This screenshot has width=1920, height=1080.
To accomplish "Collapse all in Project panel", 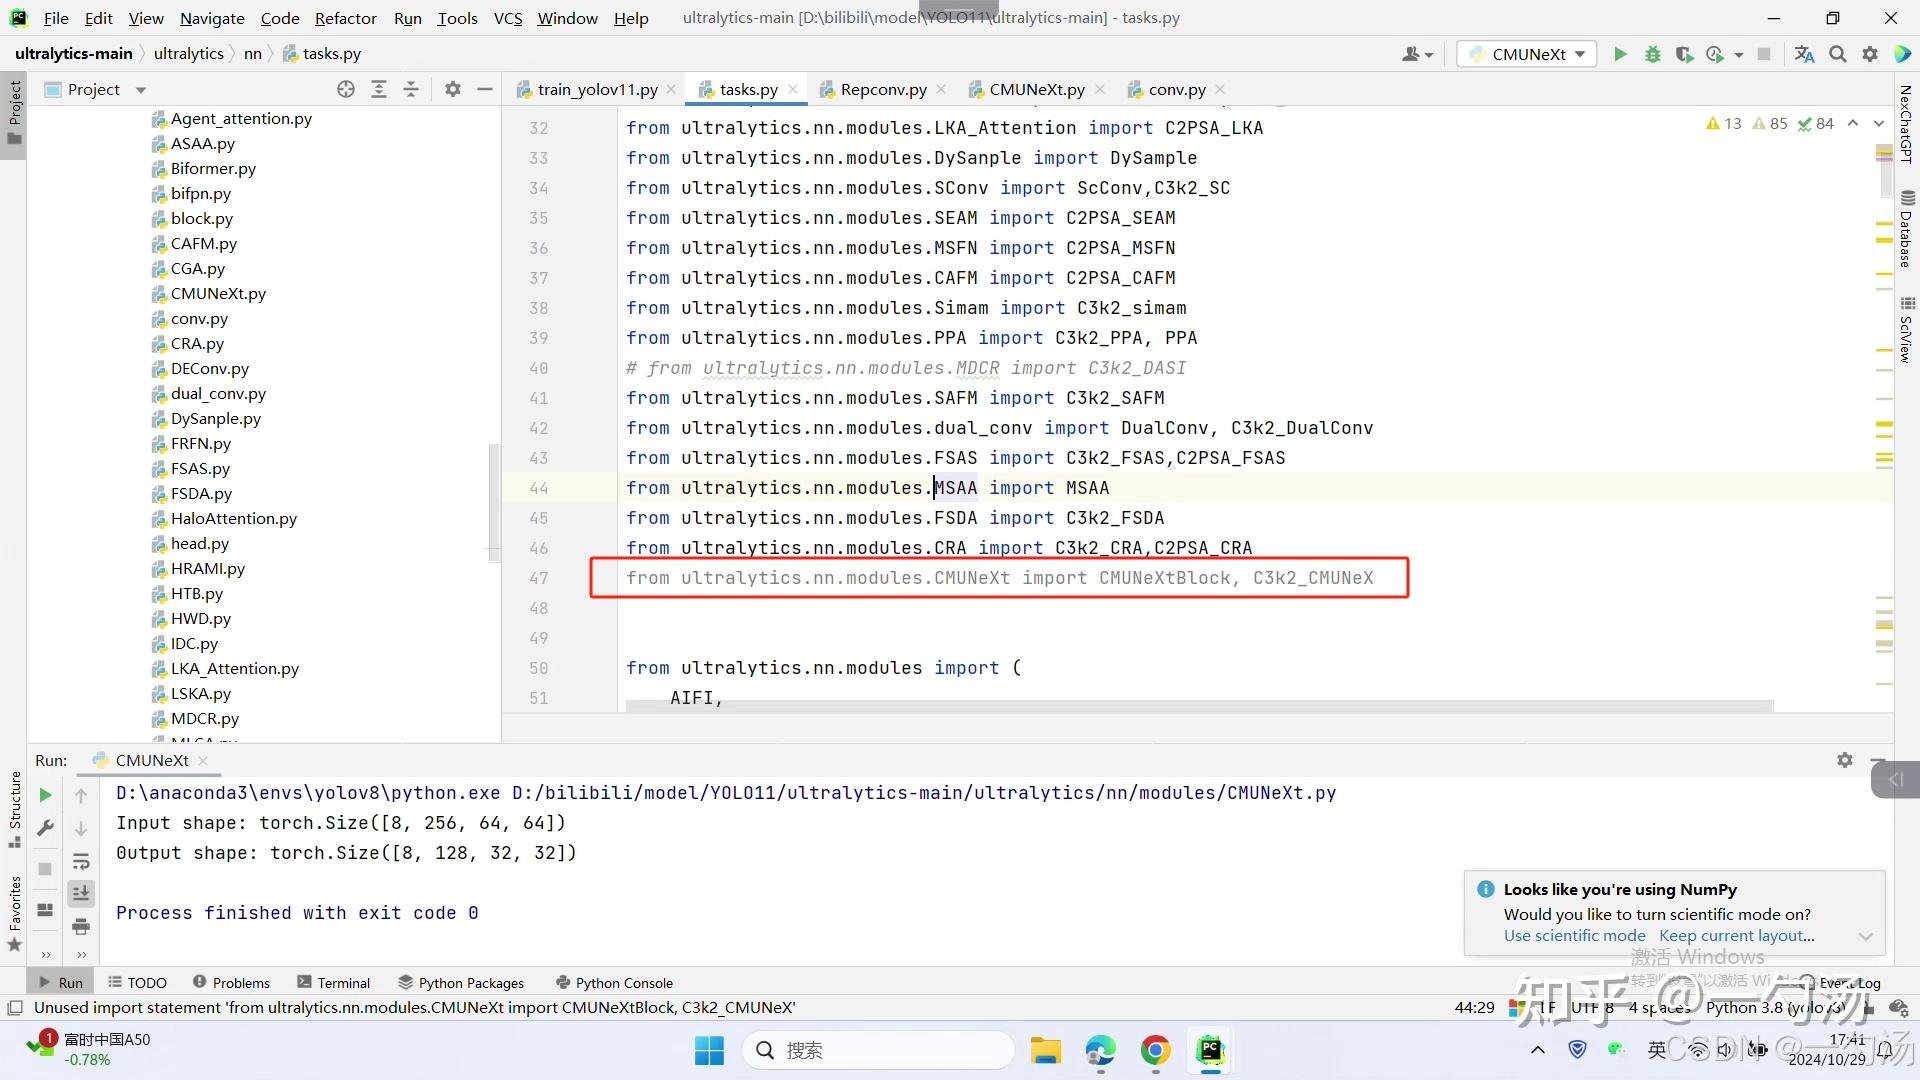I will 411,89.
